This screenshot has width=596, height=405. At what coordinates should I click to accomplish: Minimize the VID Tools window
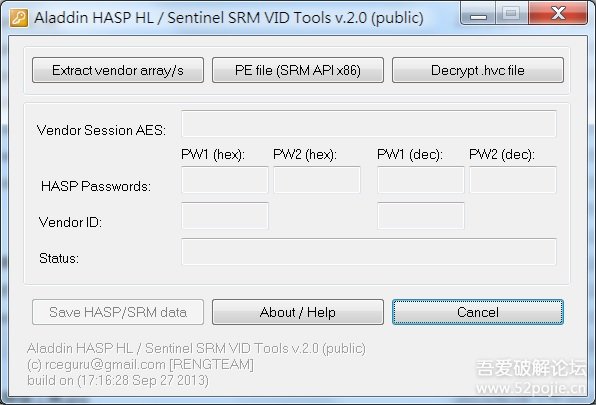(478, 14)
